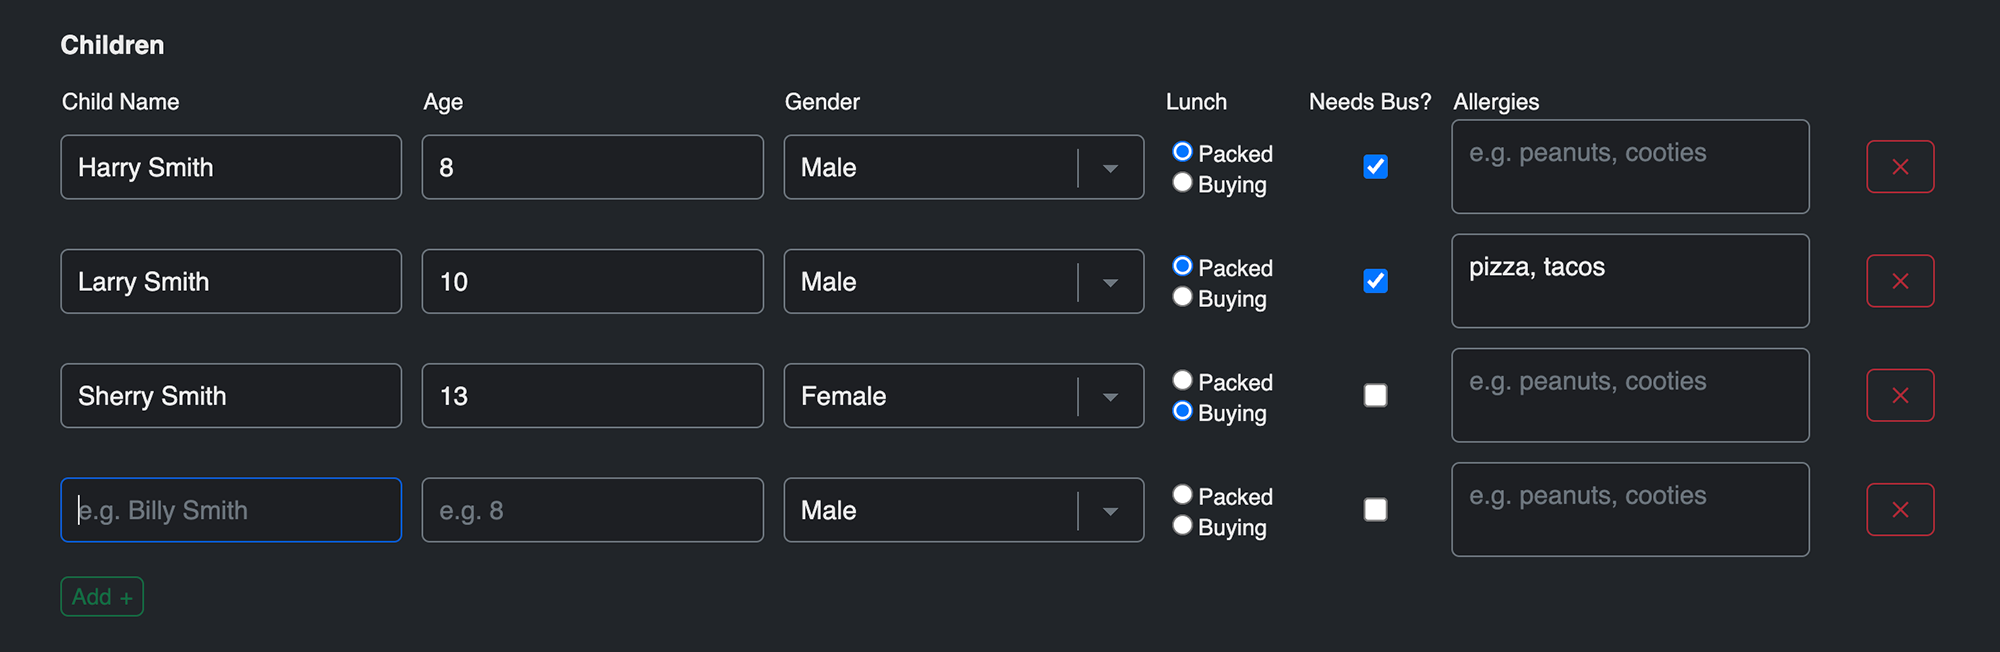The image size is (2000, 652).
Task: Check Needs Bus in the empty row
Action: tap(1375, 510)
